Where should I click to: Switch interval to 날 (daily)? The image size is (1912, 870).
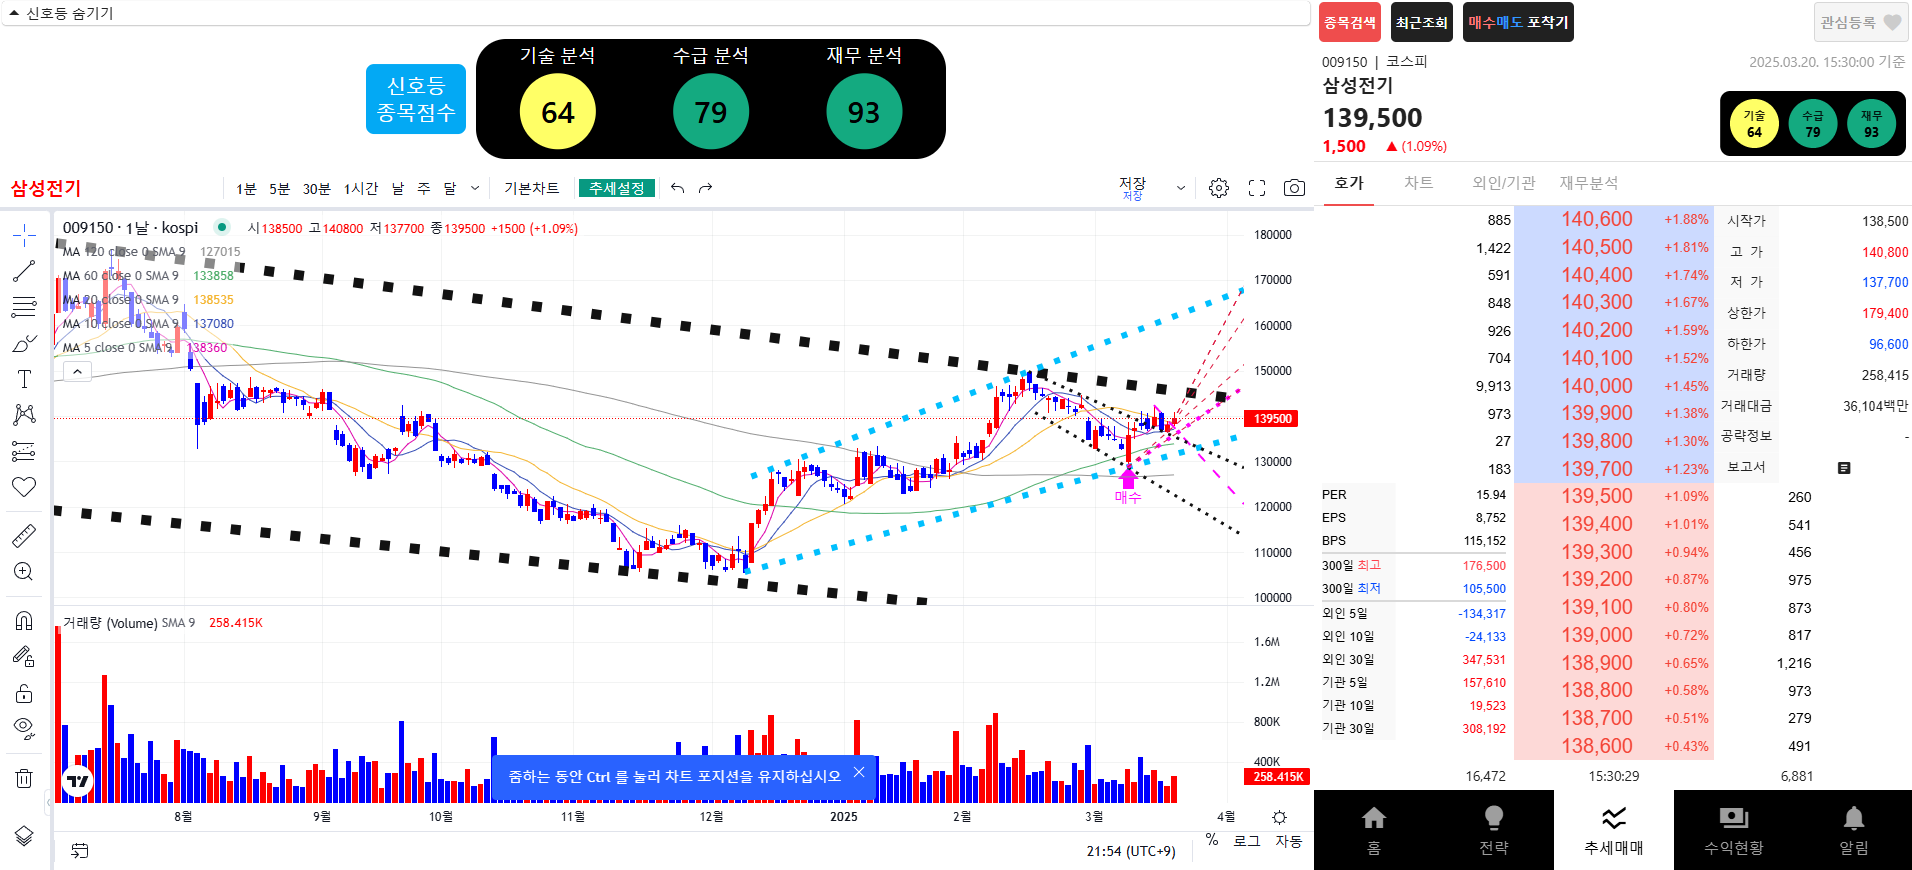click(x=398, y=188)
